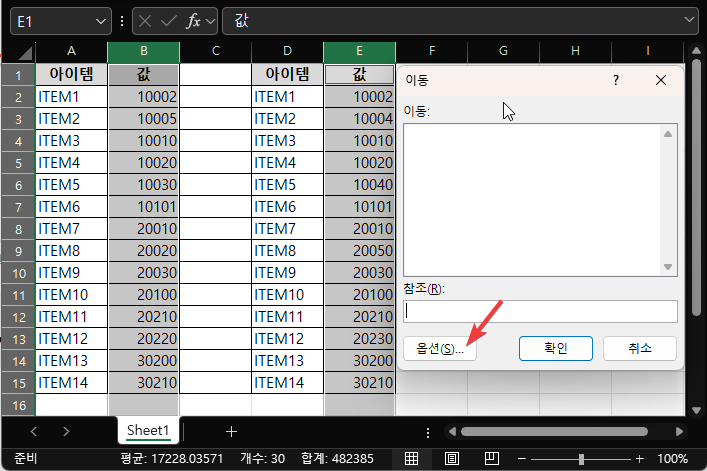Switch to Page Break Preview icon
707x471 pixels.
tap(491, 458)
